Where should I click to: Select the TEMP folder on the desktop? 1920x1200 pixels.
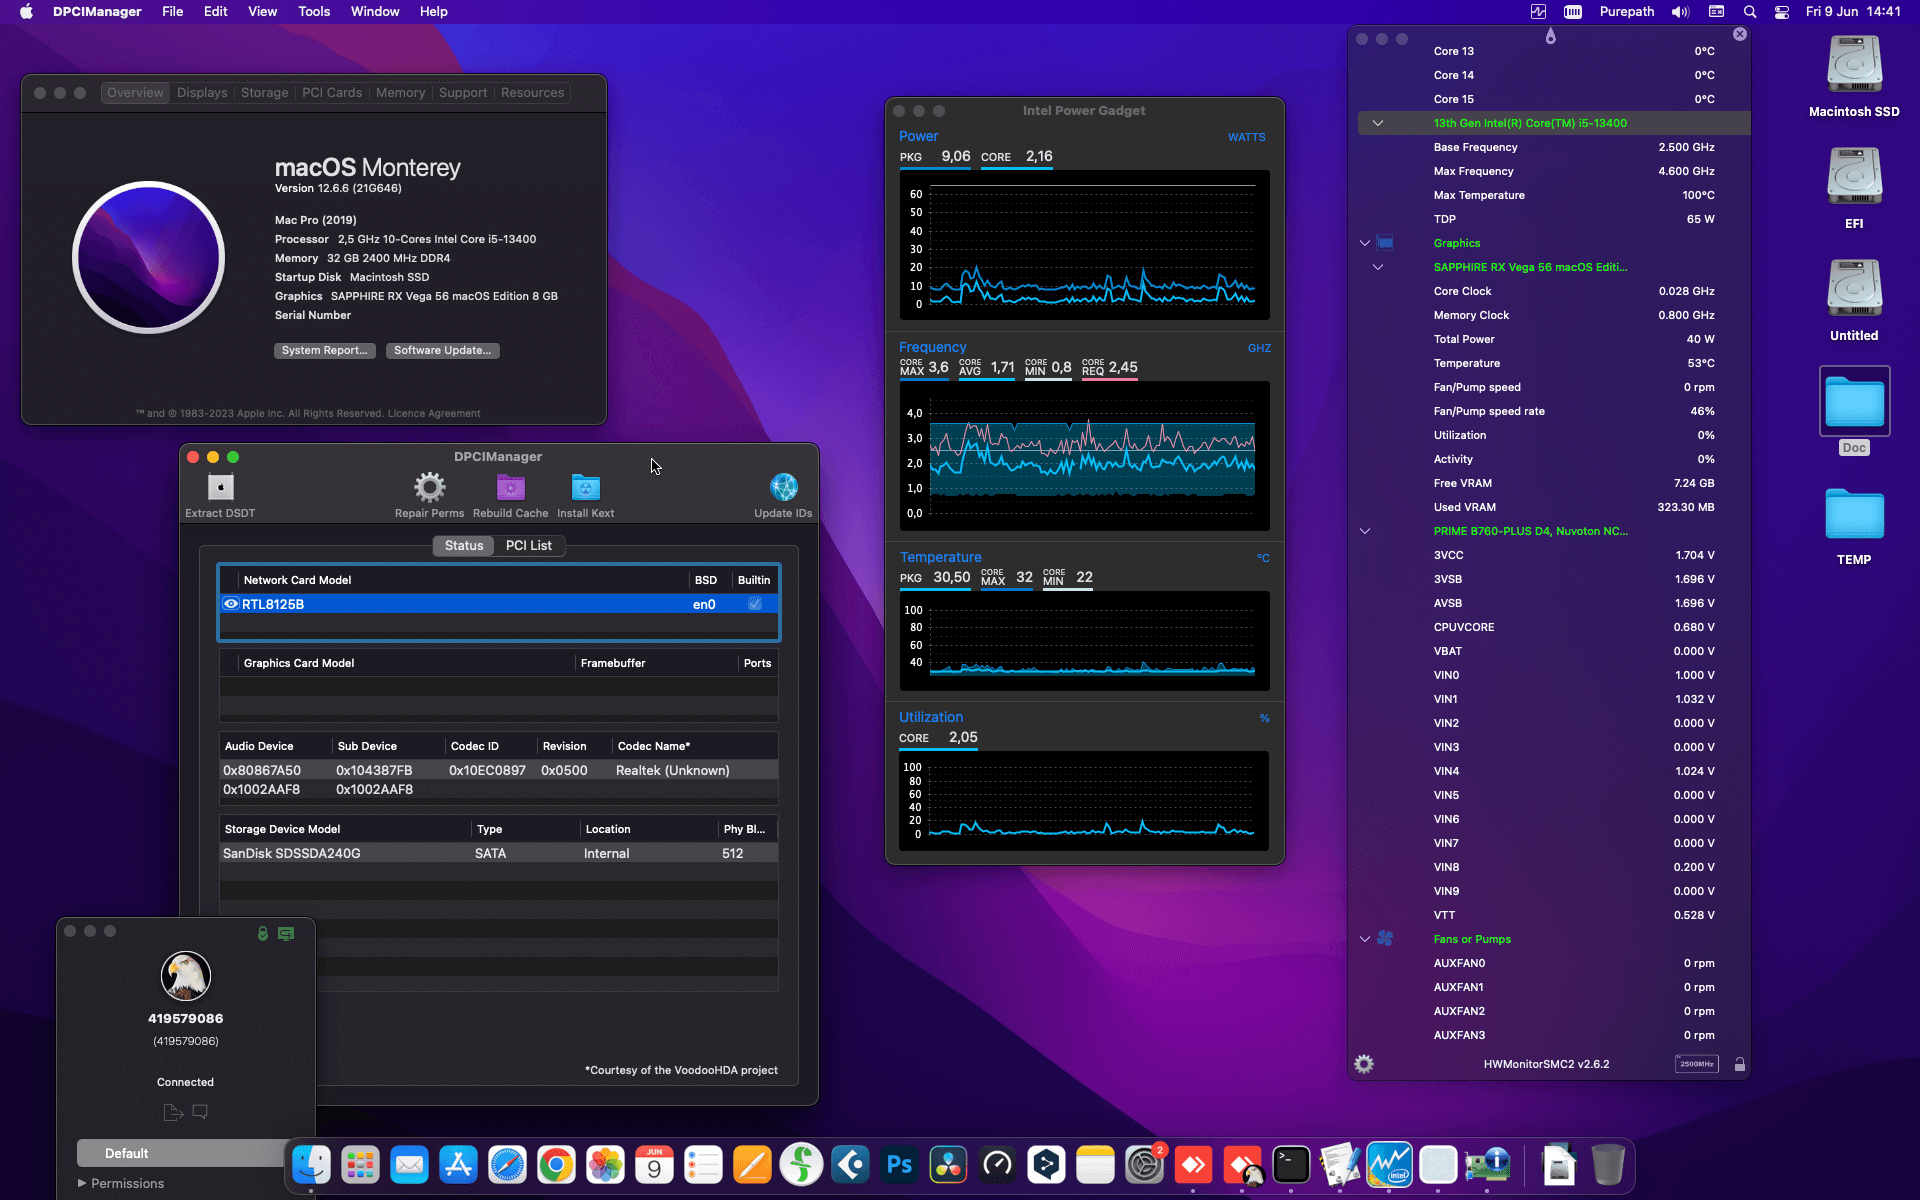click(1854, 527)
